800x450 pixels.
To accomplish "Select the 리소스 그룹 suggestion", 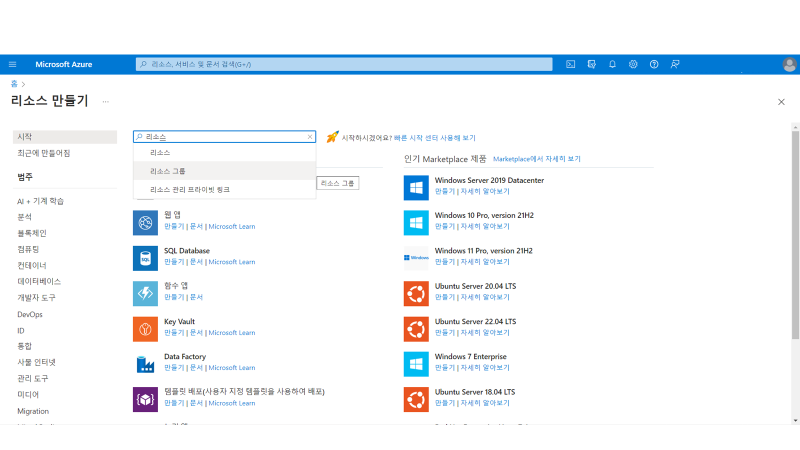I will [x=224, y=171].
